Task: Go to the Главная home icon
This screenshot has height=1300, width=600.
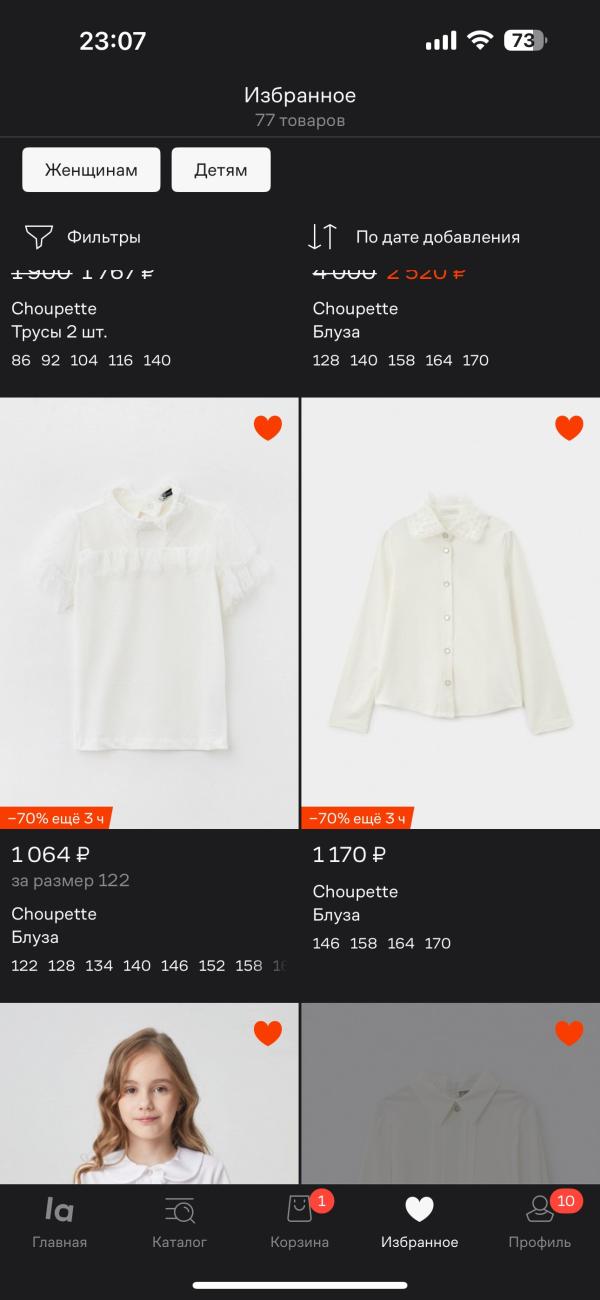Action: pos(59,1210)
